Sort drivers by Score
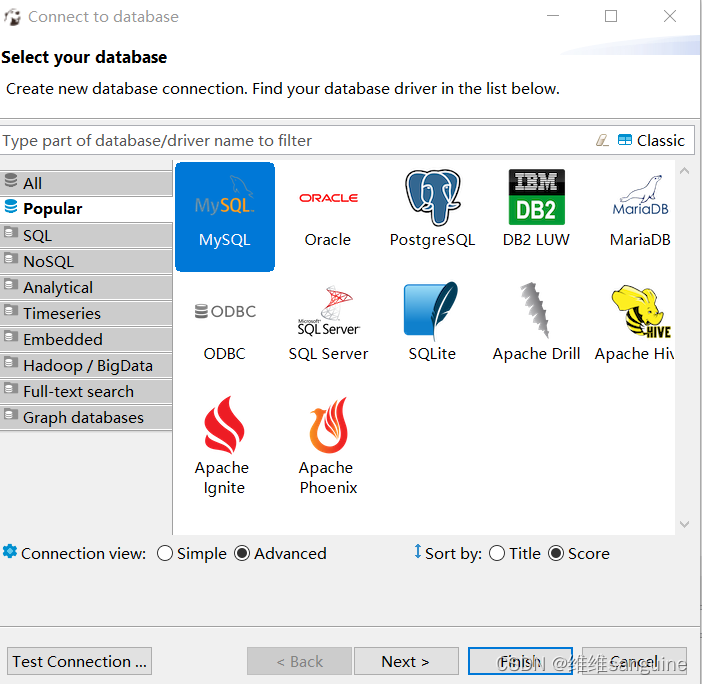 point(579,554)
